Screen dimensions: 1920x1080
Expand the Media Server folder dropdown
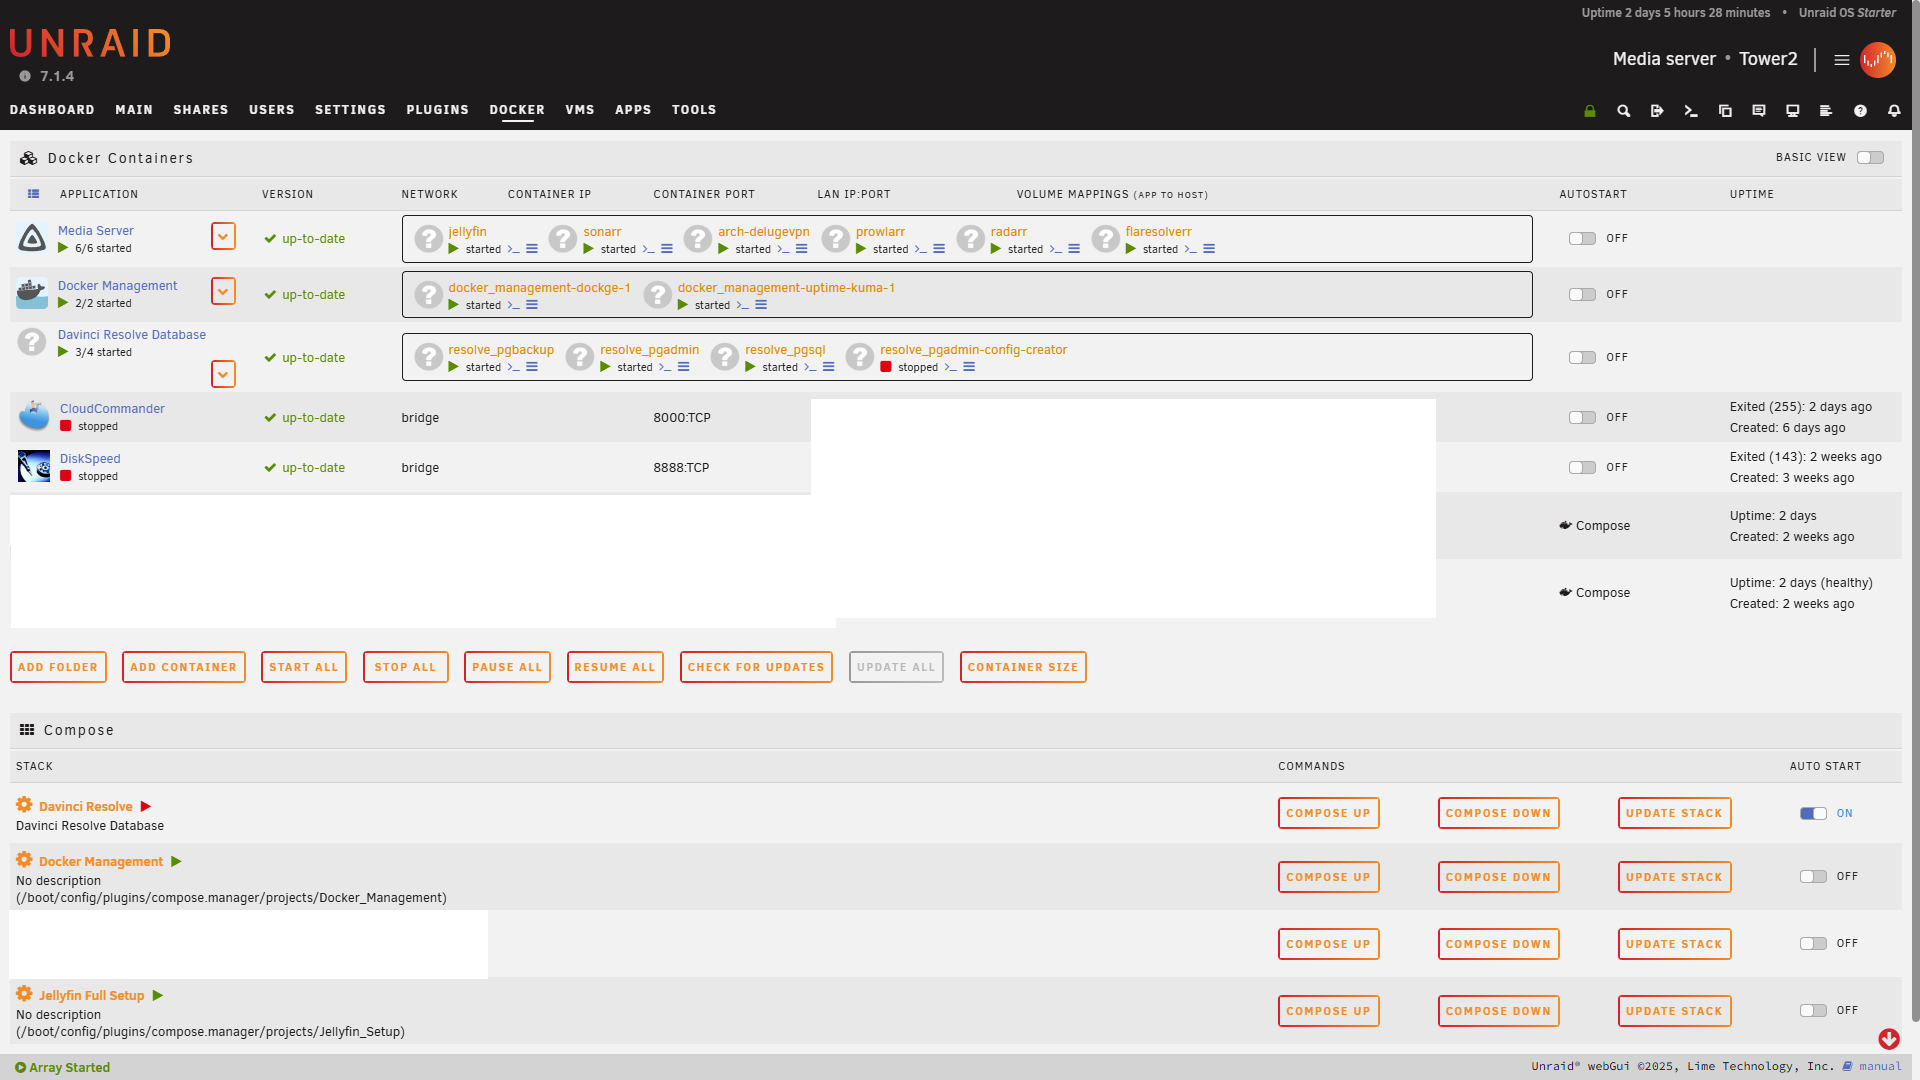(x=223, y=236)
